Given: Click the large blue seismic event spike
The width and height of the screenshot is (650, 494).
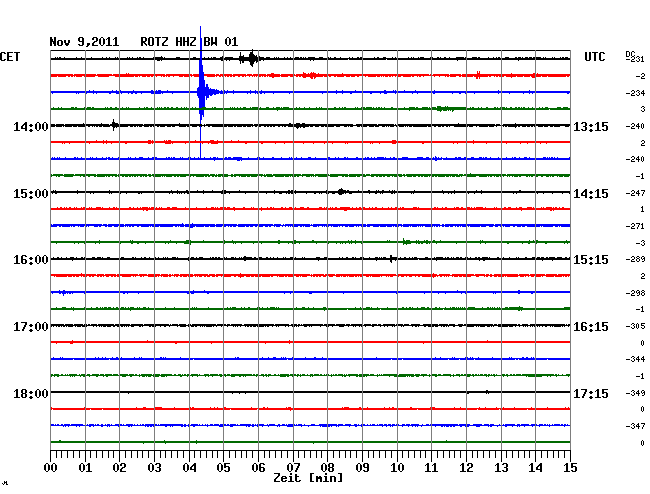Looking at the screenshot, I should [x=201, y=92].
